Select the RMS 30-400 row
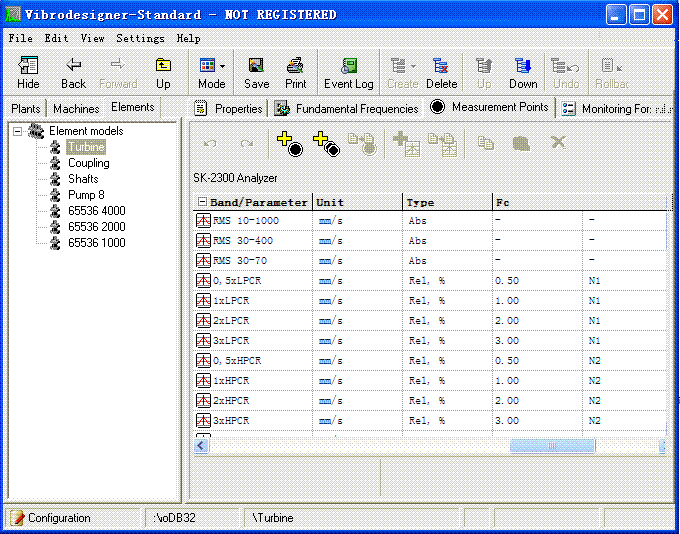 (x=430, y=241)
